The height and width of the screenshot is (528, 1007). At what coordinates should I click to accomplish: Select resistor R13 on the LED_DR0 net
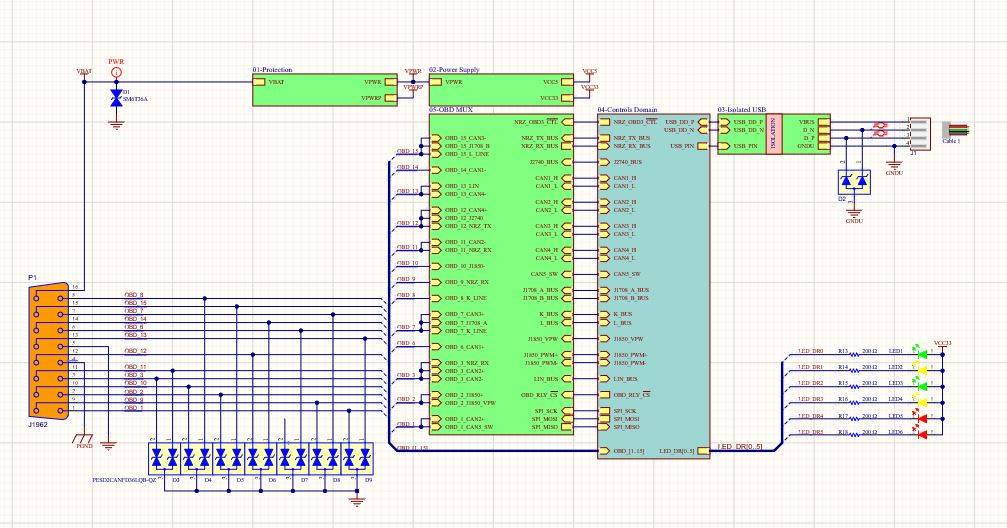click(x=855, y=354)
